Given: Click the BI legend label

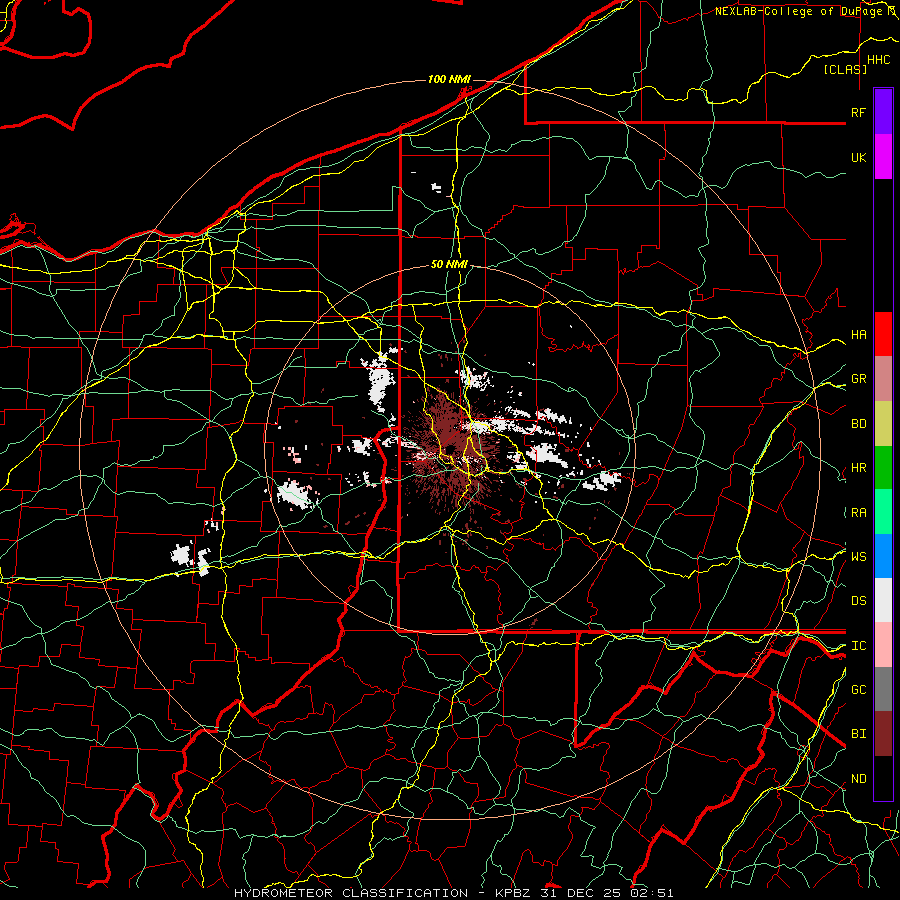Looking at the screenshot, I should (x=858, y=734).
